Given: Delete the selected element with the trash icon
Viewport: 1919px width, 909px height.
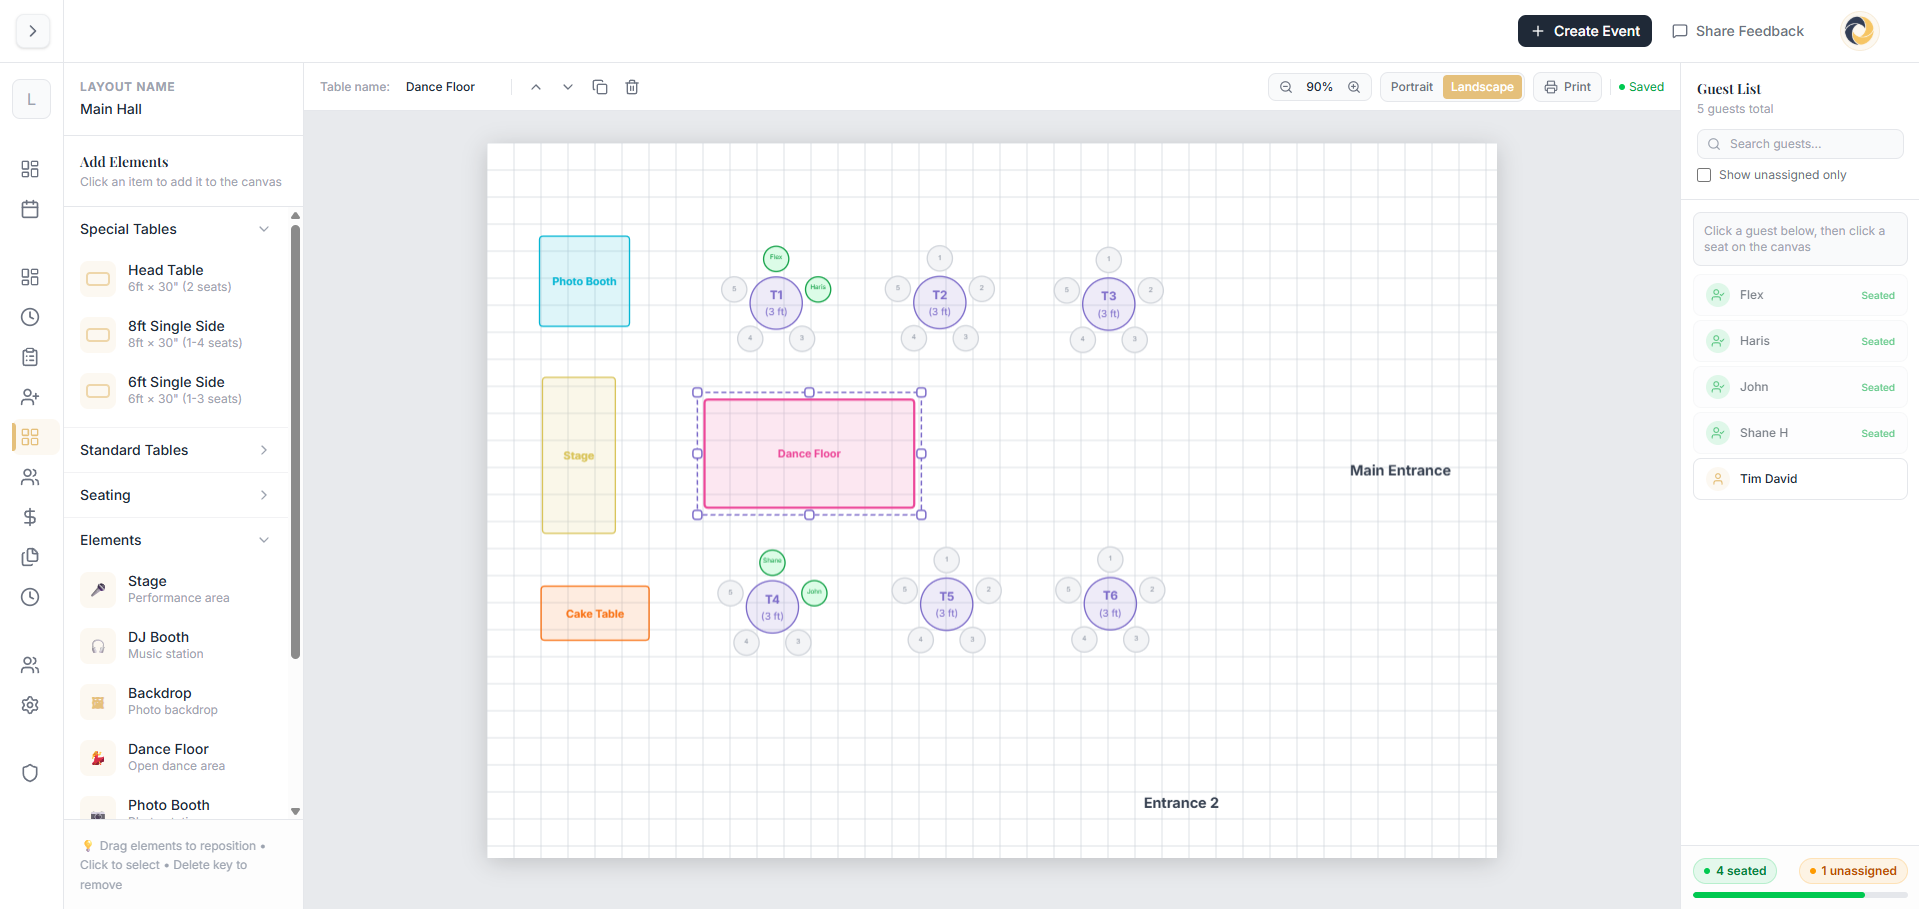Looking at the screenshot, I should (632, 87).
